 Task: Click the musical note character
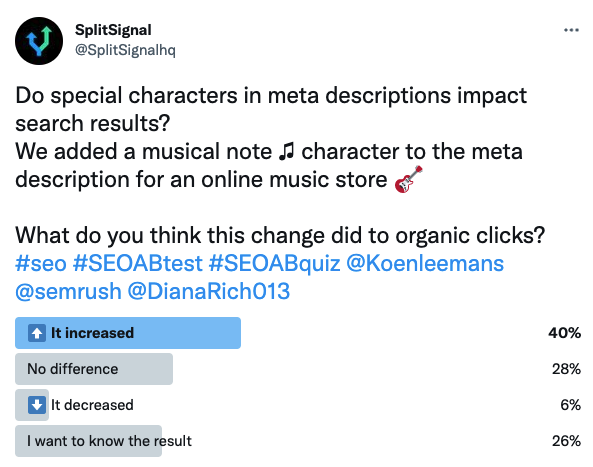click(x=286, y=152)
